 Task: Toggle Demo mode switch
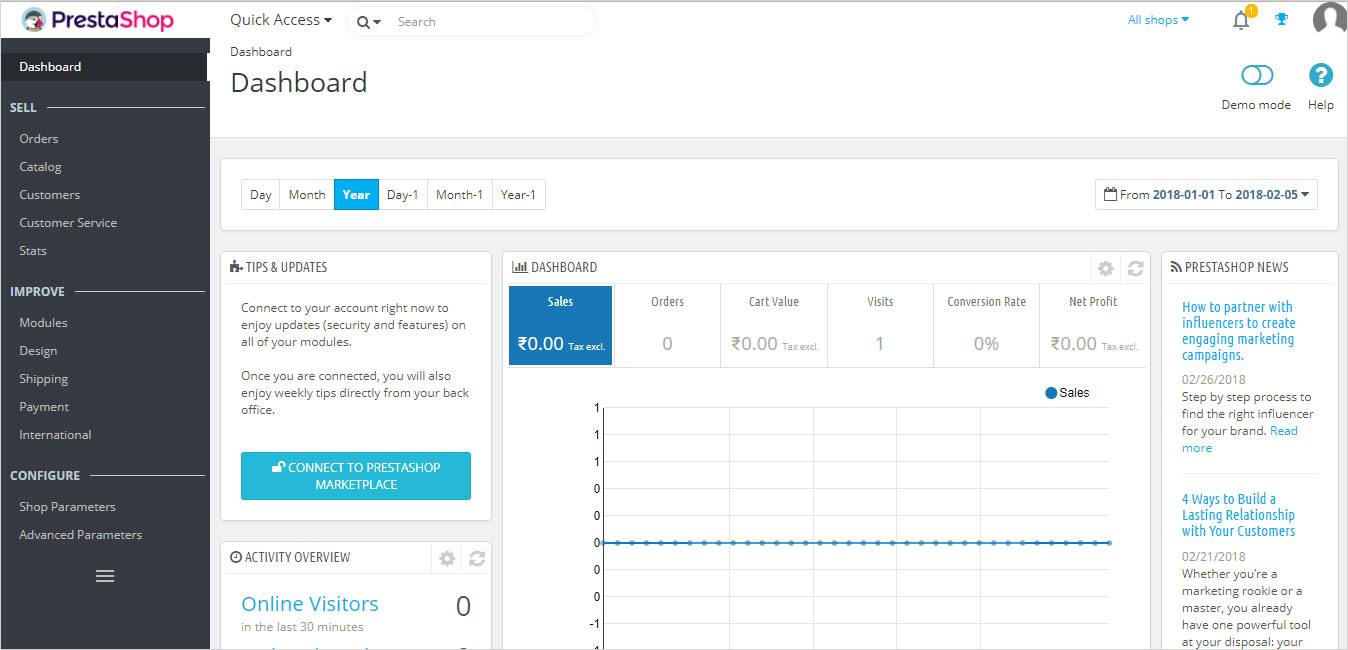pos(1256,76)
